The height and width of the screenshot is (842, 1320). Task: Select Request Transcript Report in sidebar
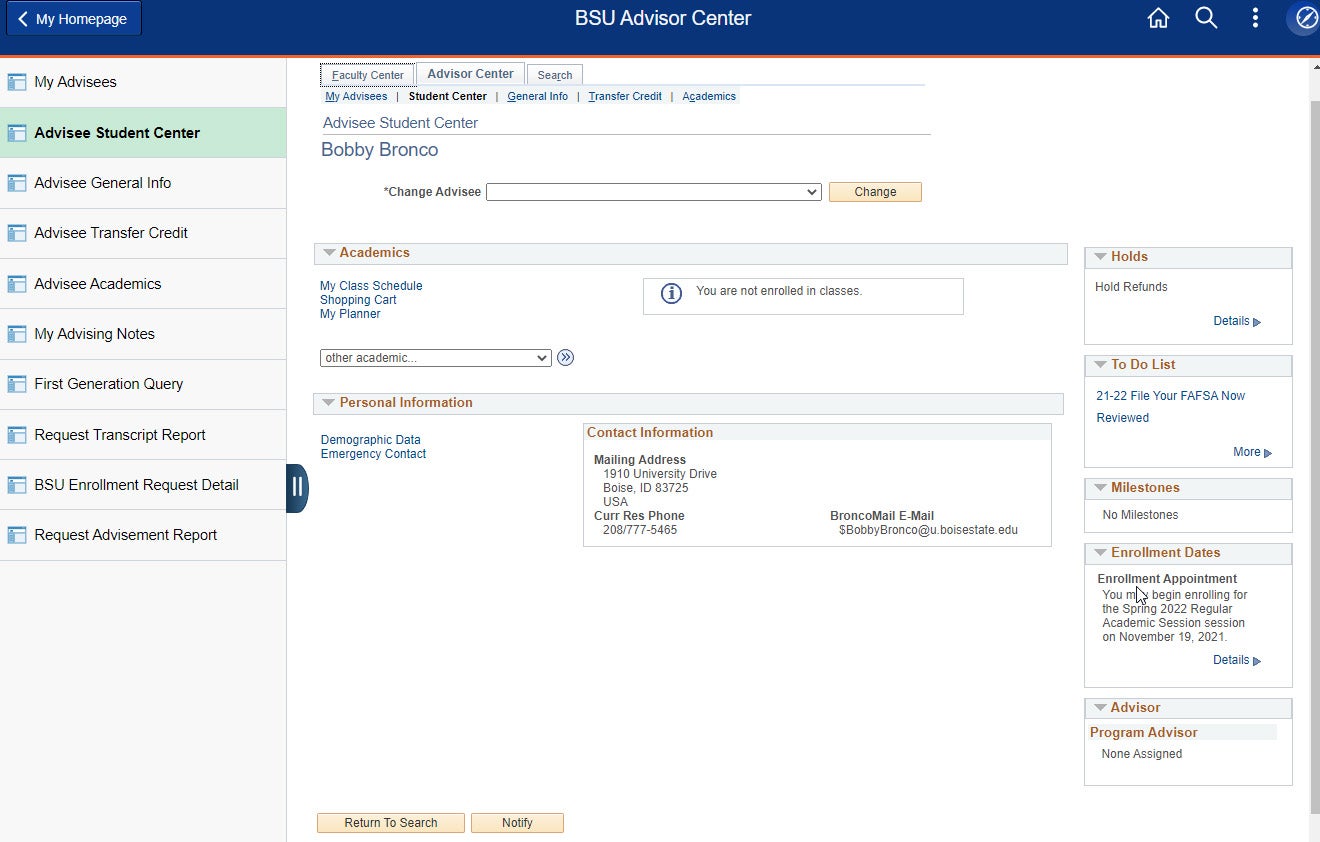coord(143,435)
